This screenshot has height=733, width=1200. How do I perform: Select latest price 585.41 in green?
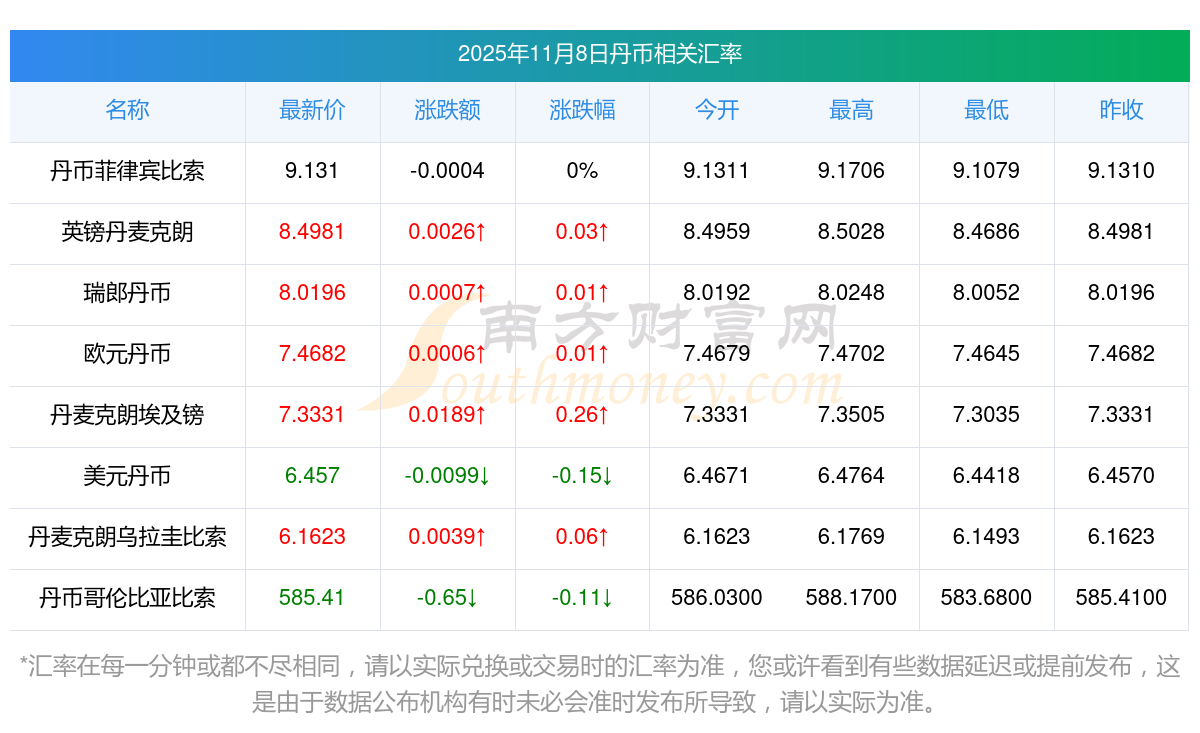312,598
